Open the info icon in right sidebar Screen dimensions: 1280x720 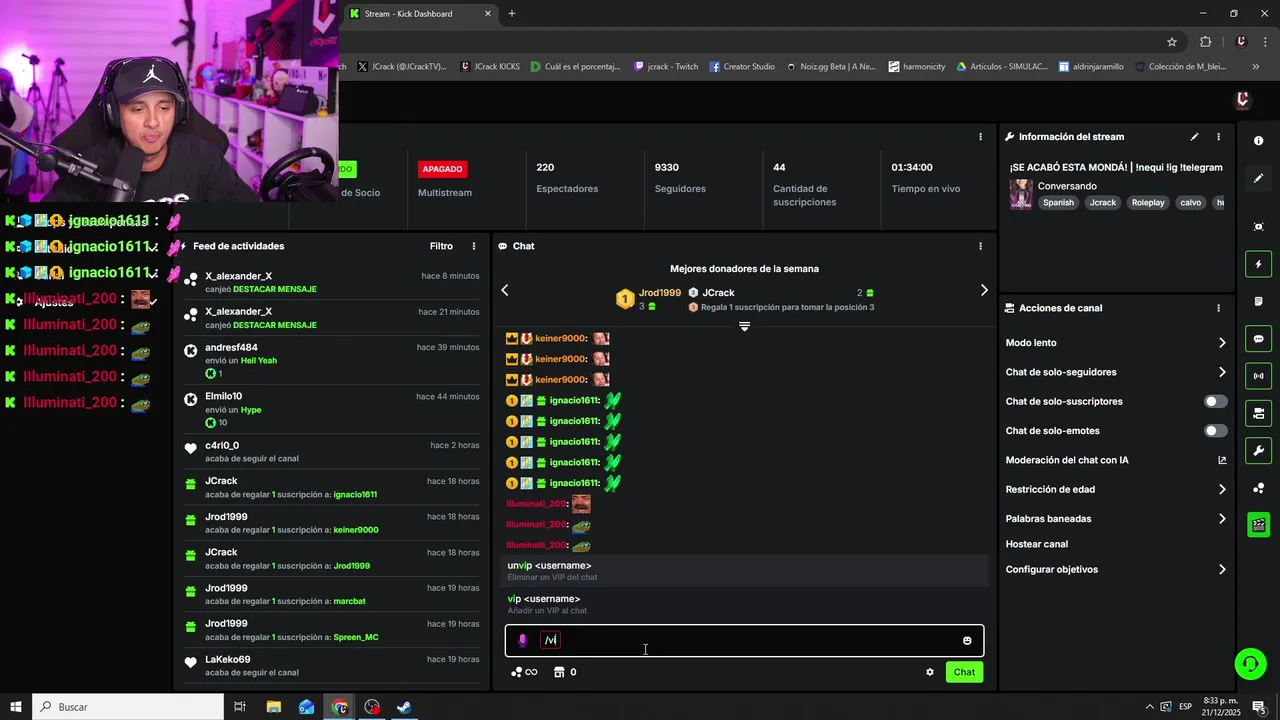[x=1258, y=141]
